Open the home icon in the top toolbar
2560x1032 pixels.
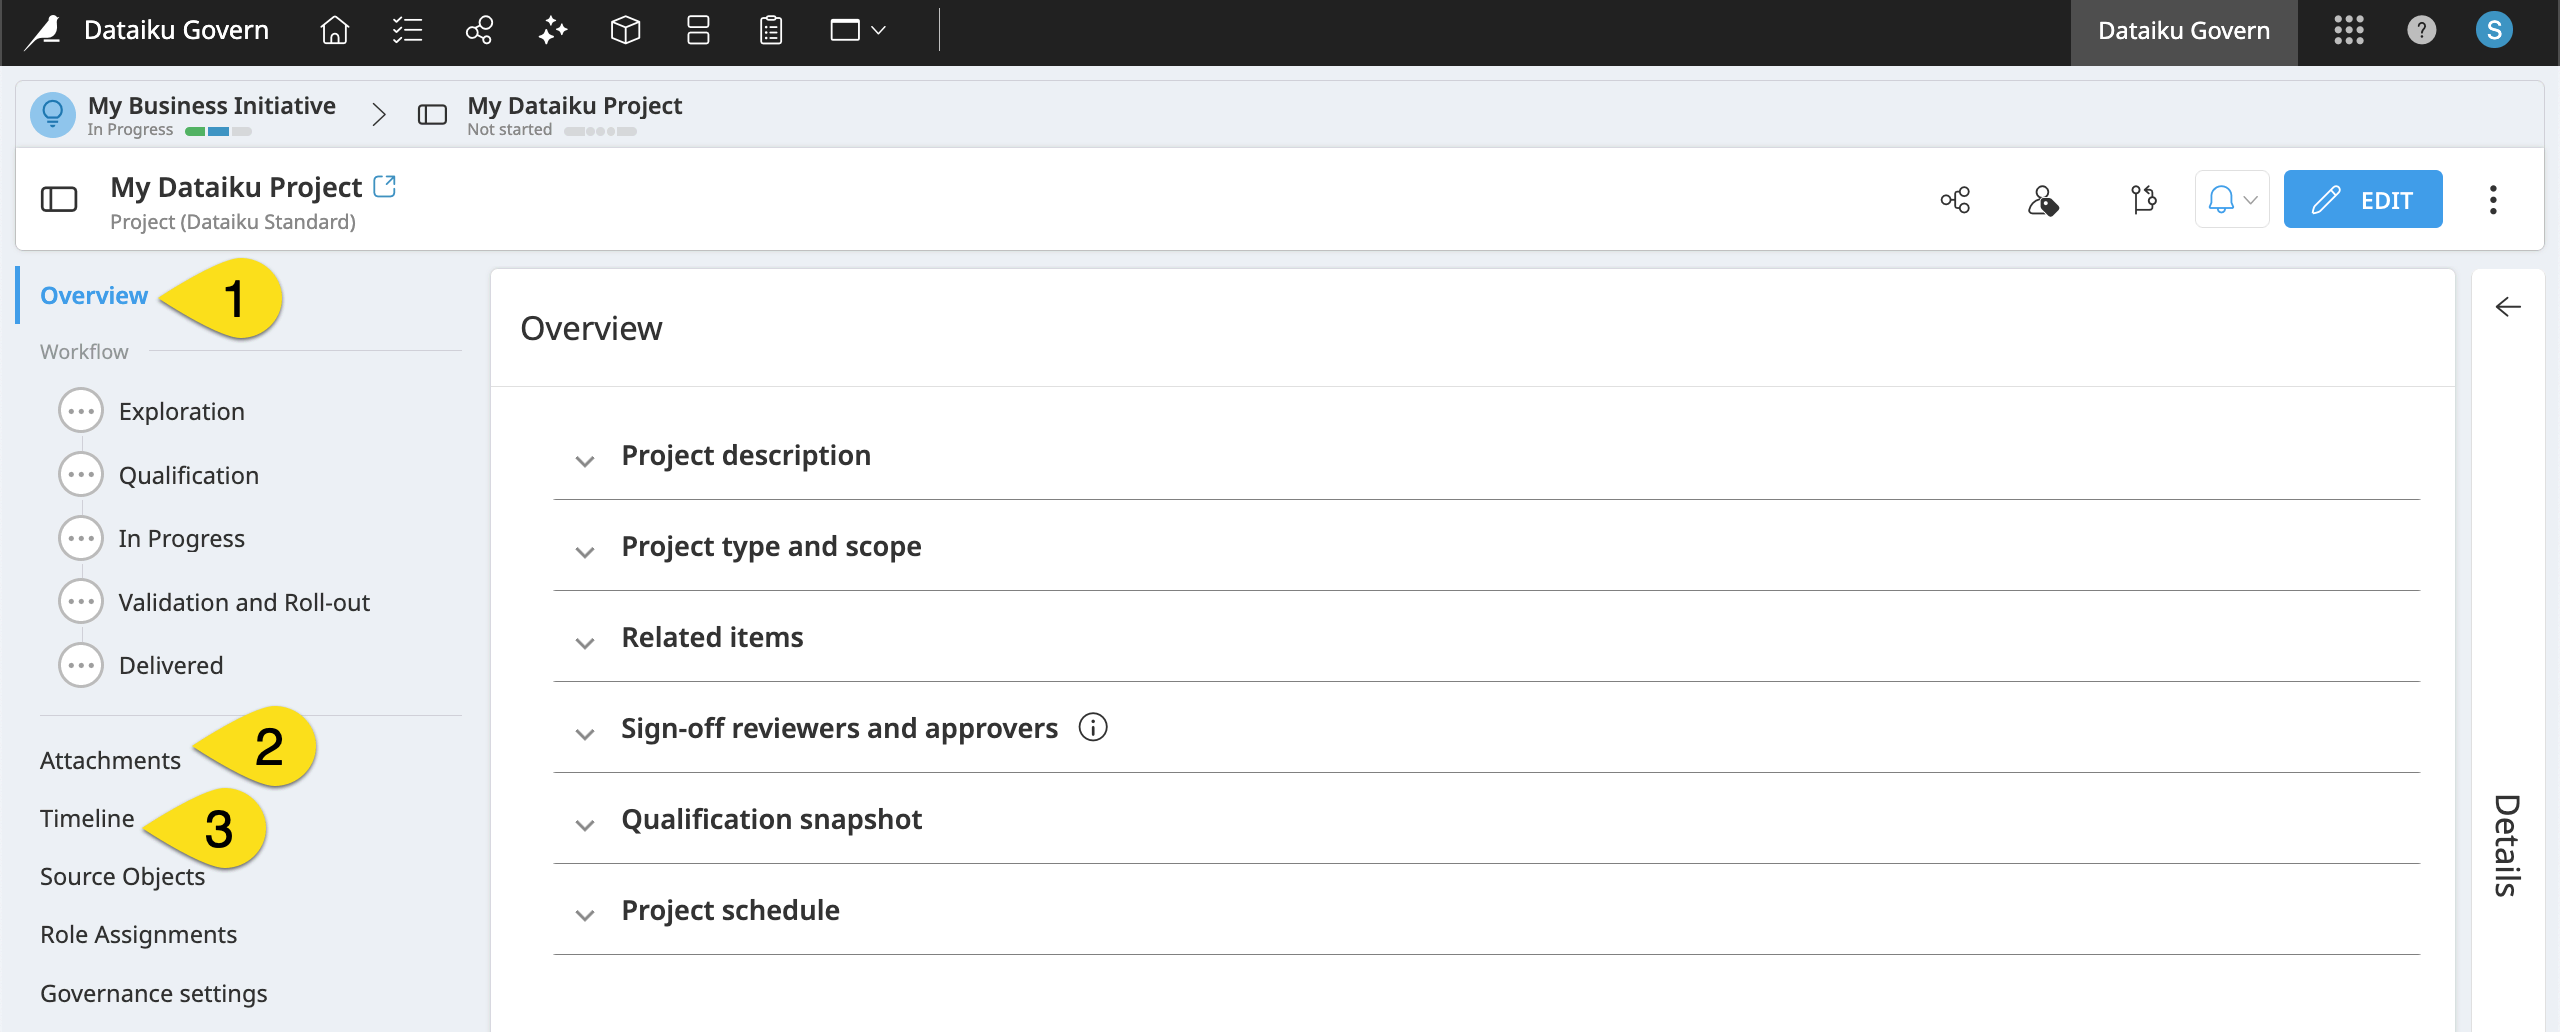pos(335,30)
